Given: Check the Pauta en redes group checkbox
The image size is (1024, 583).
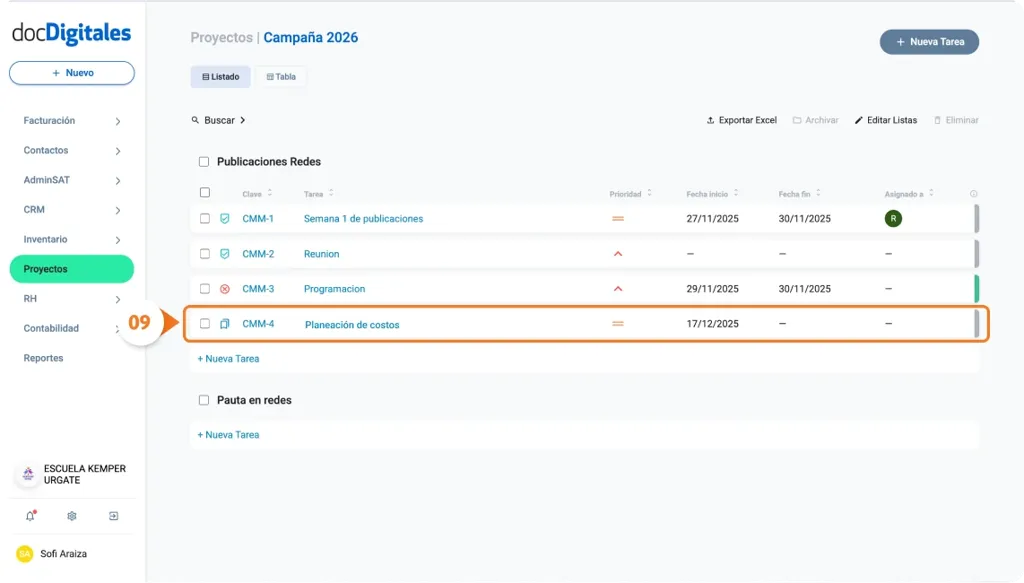Looking at the screenshot, I should point(204,400).
